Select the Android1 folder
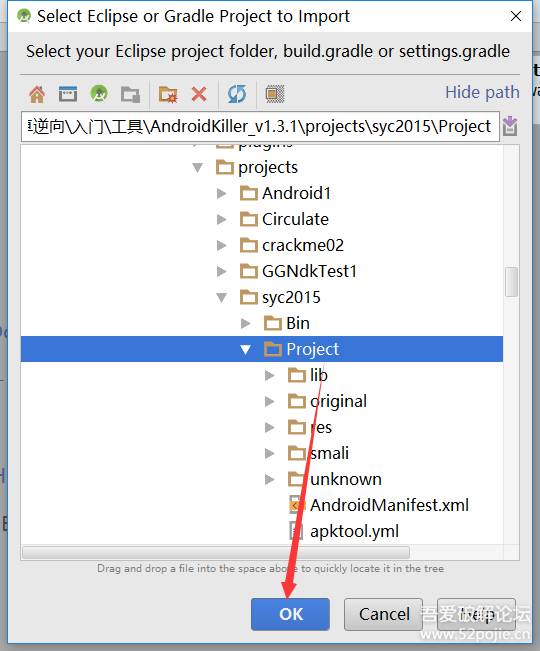540x651 pixels. pos(285,193)
